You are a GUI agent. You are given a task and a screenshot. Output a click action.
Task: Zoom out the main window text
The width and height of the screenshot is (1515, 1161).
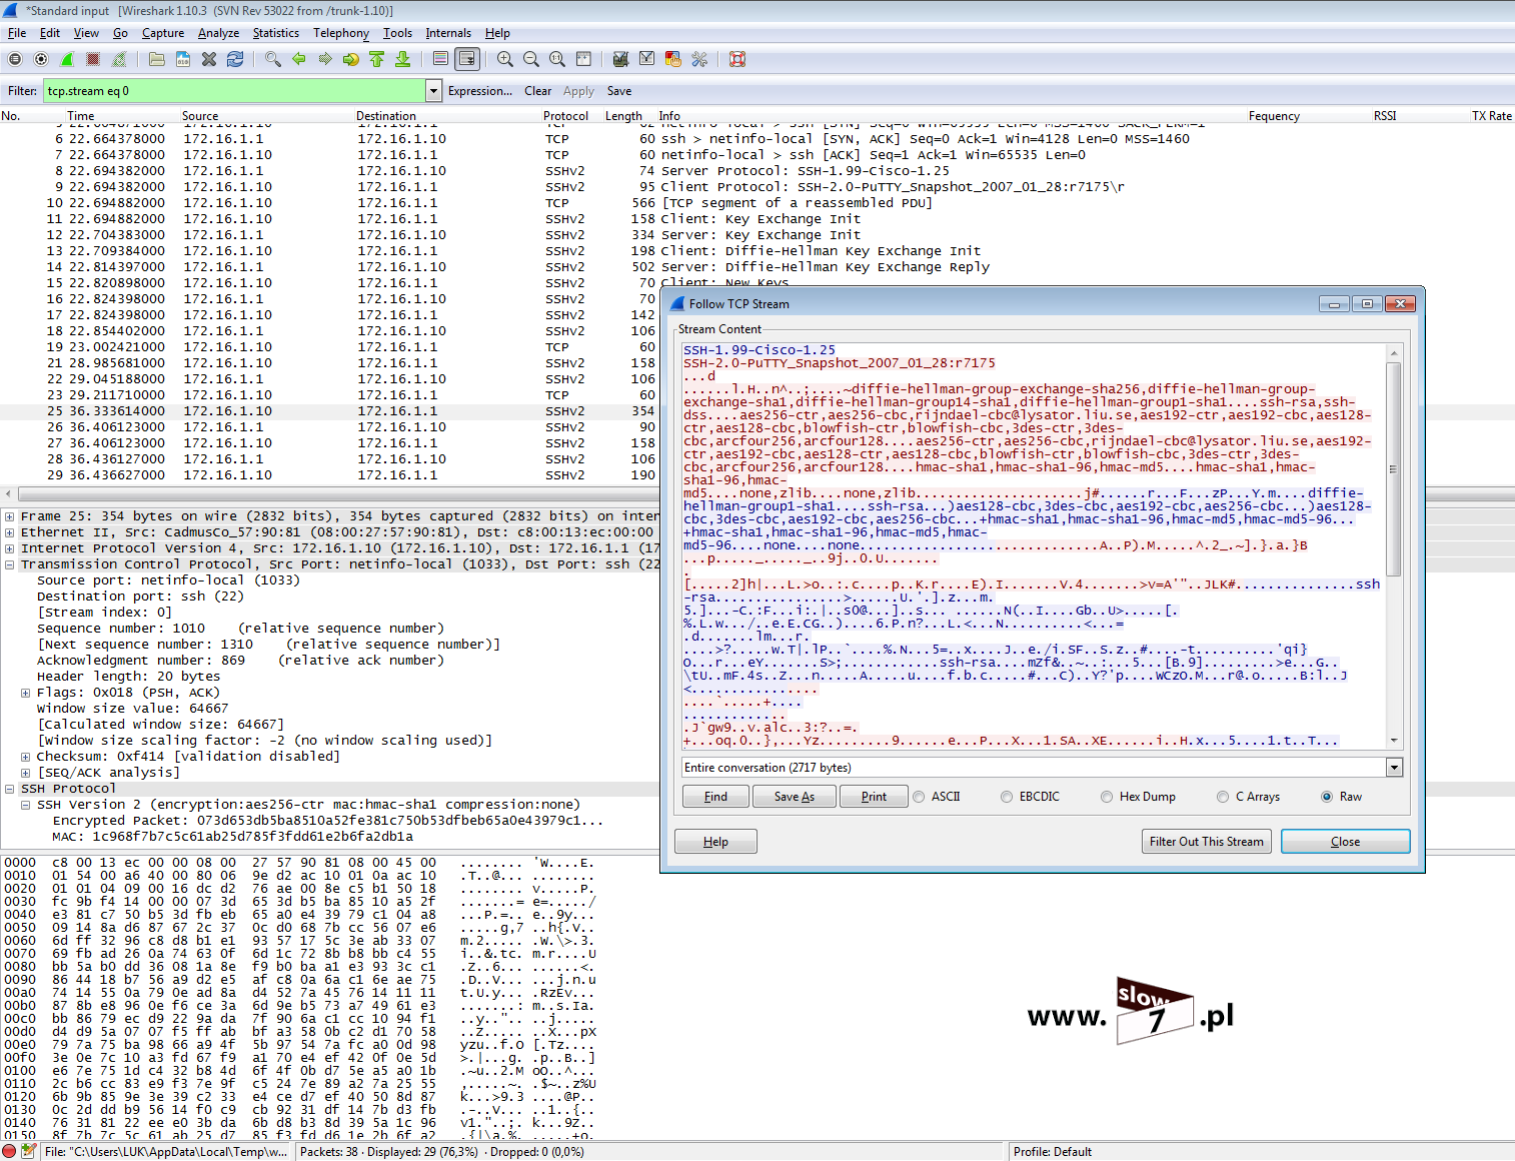[x=531, y=59]
